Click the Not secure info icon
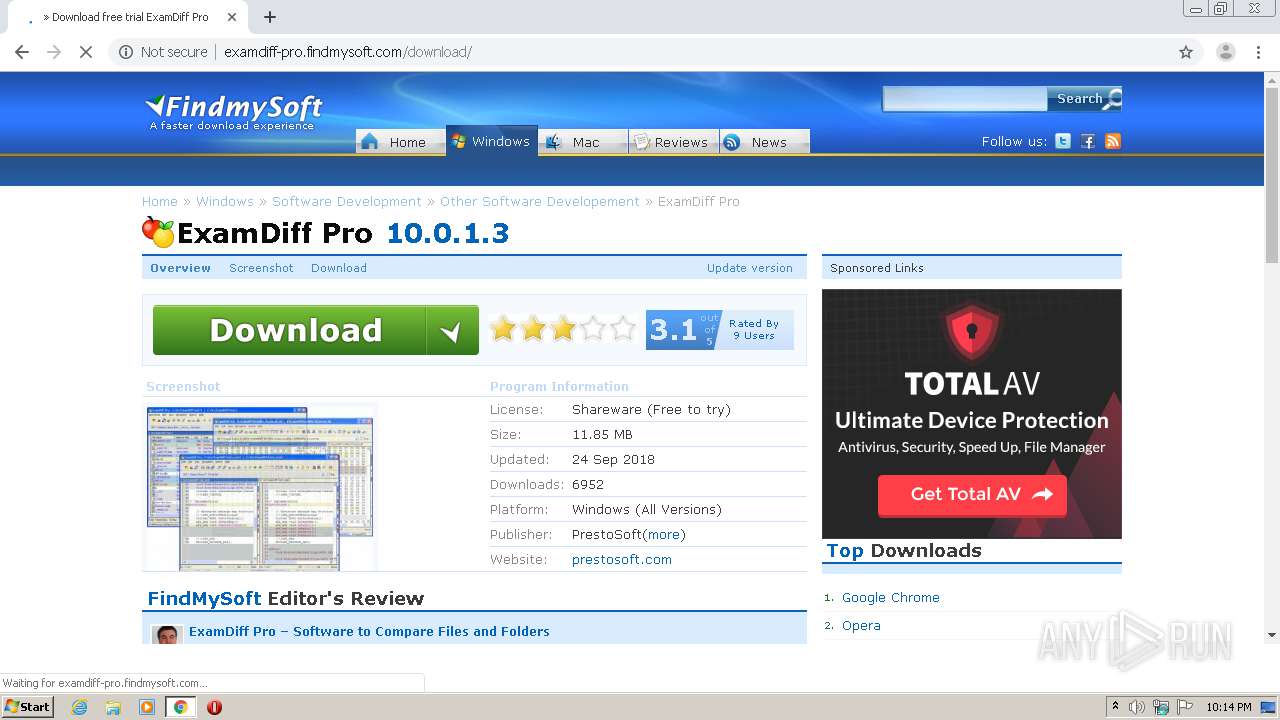The height and width of the screenshot is (720, 1280). click(126, 52)
